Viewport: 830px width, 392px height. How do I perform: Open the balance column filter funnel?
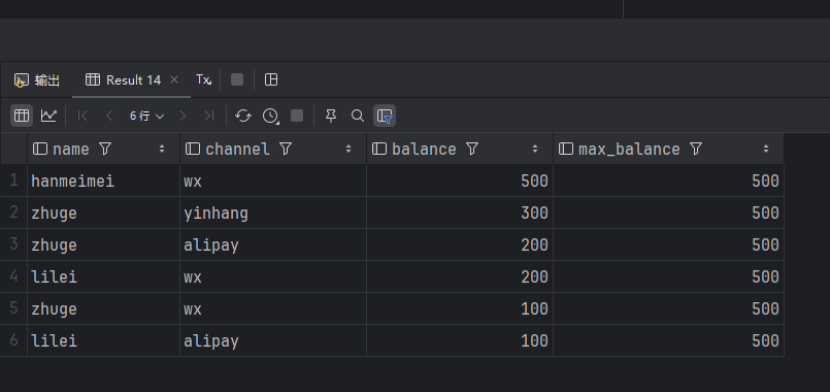[472, 149]
